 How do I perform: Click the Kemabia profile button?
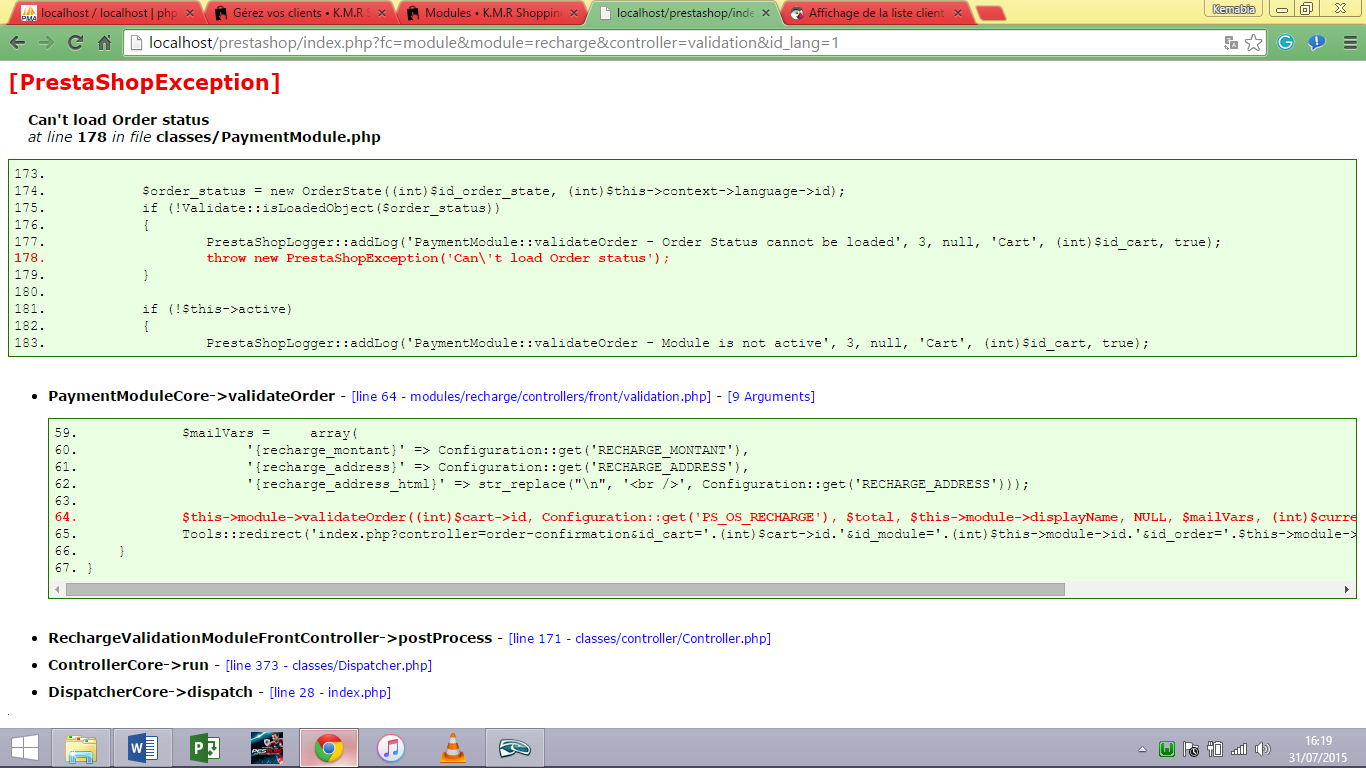(x=1232, y=9)
